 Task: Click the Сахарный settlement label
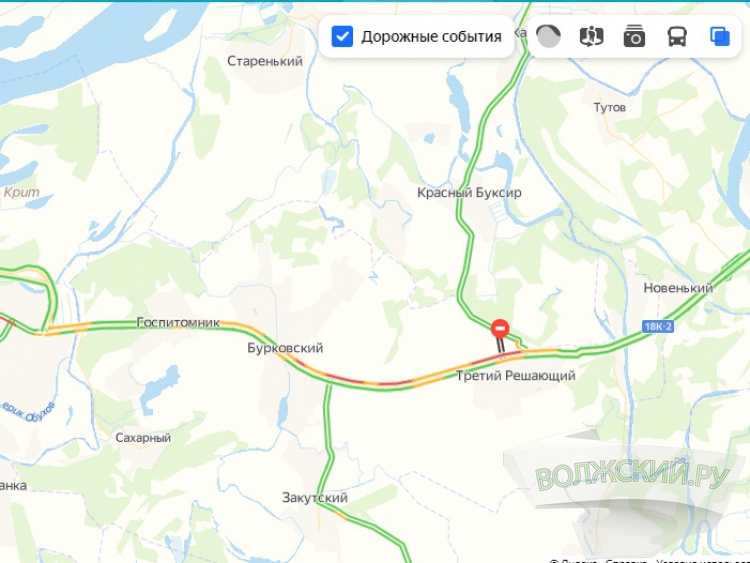click(143, 438)
